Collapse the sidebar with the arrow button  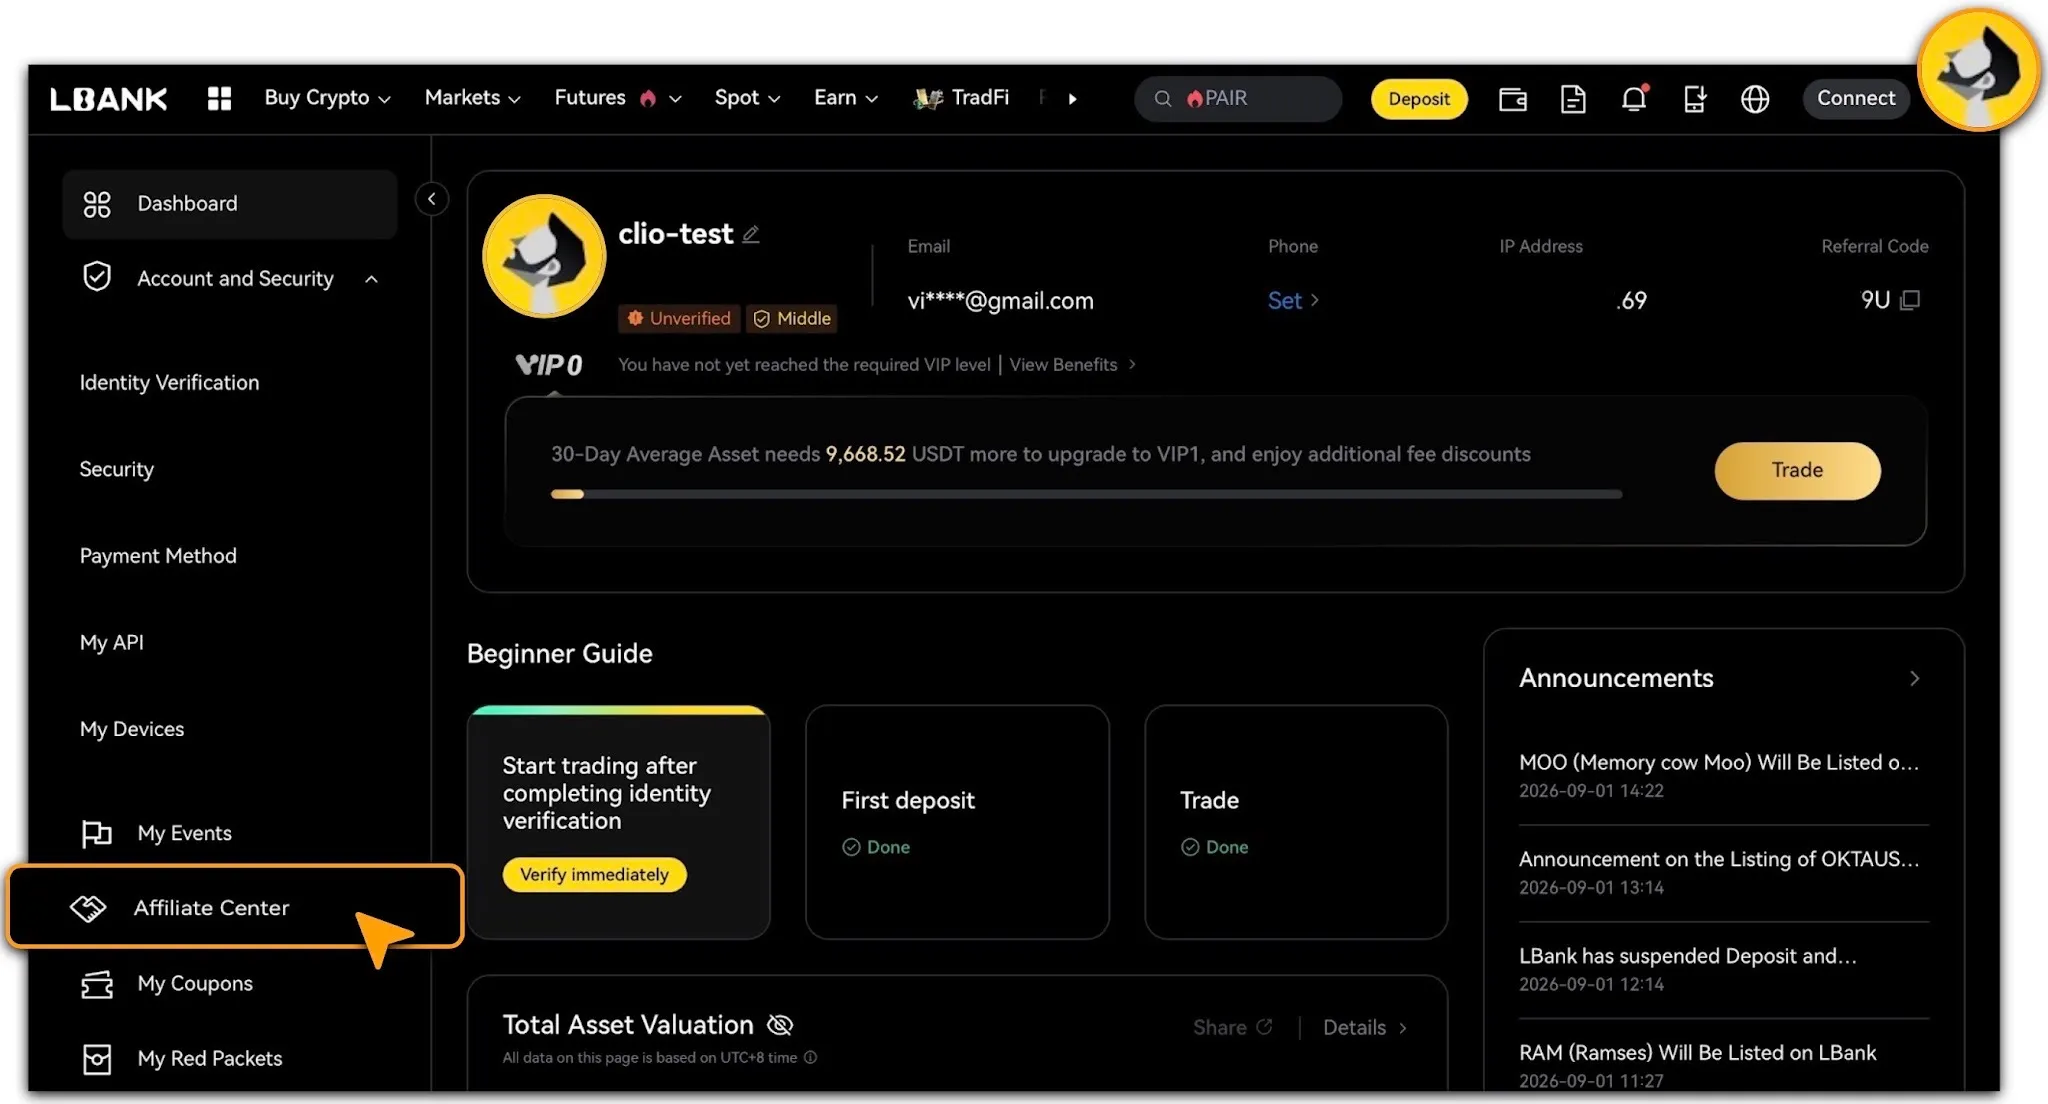pos(431,199)
